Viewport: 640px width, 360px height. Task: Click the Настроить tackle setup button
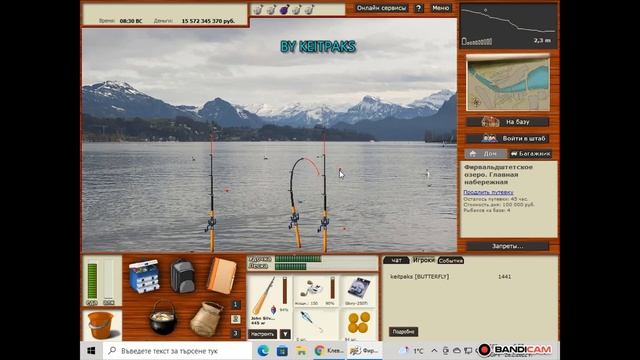(262, 334)
